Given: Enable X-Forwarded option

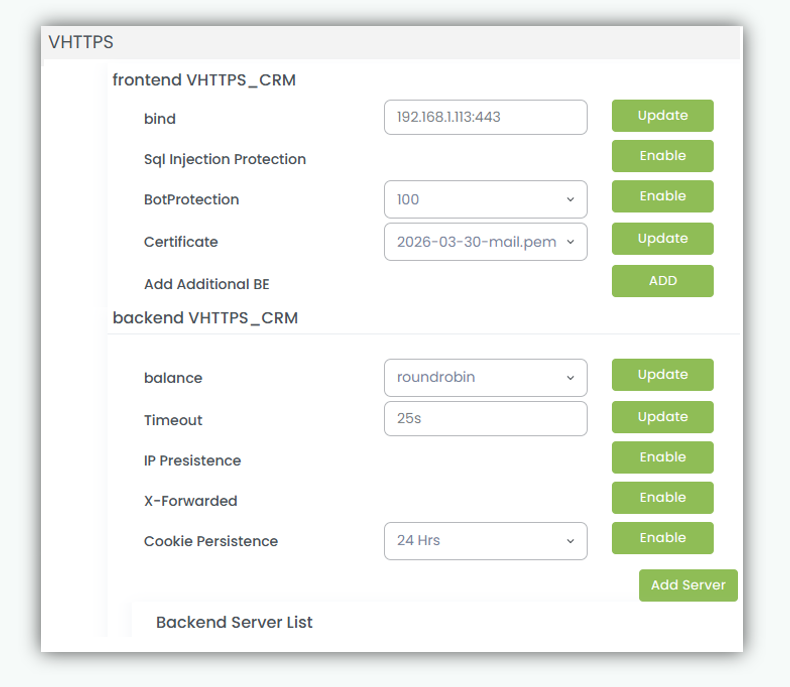Looking at the screenshot, I should [662, 497].
